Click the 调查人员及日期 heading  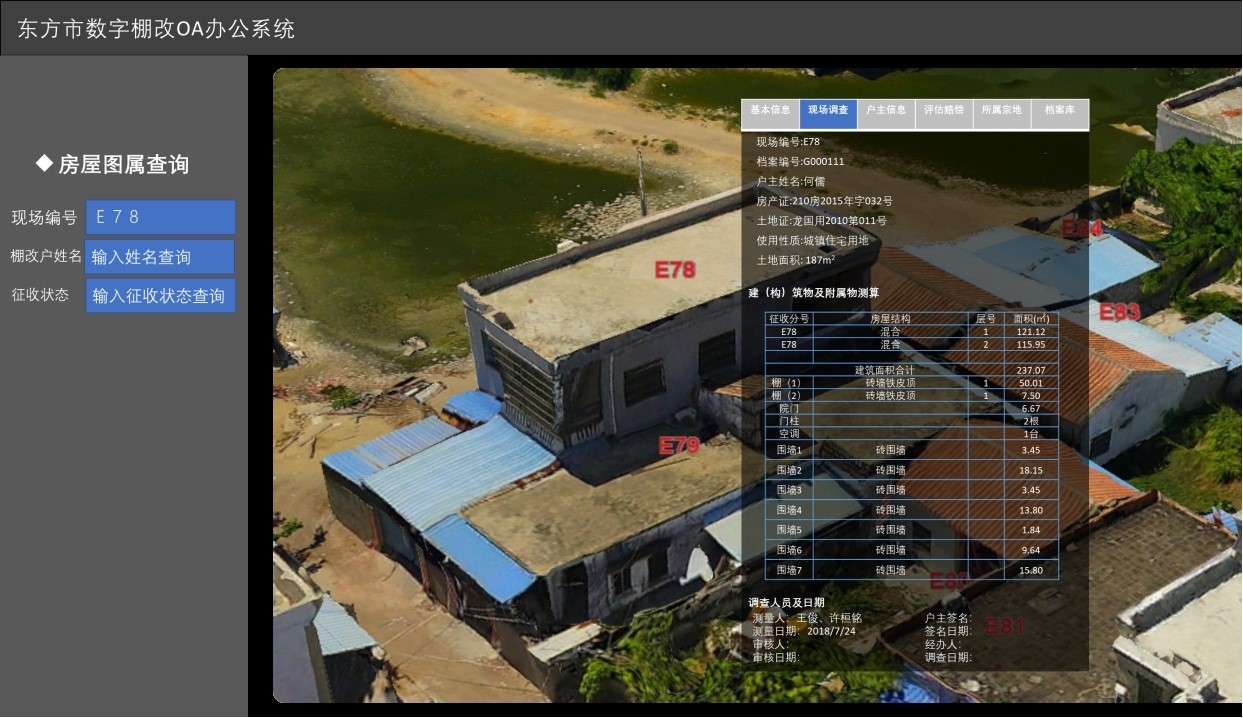point(786,603)
